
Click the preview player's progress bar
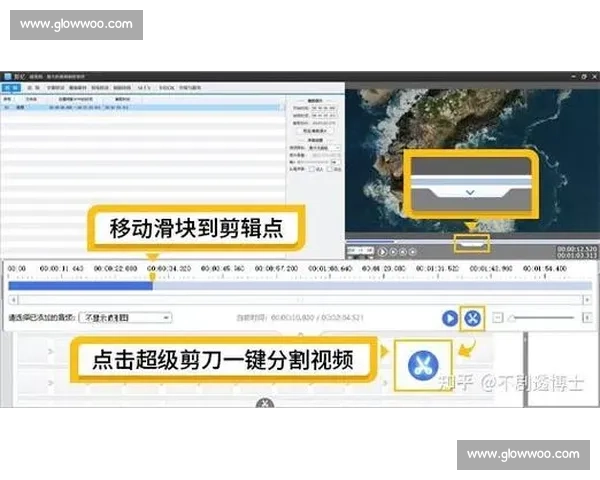click(x=471, y=242)
